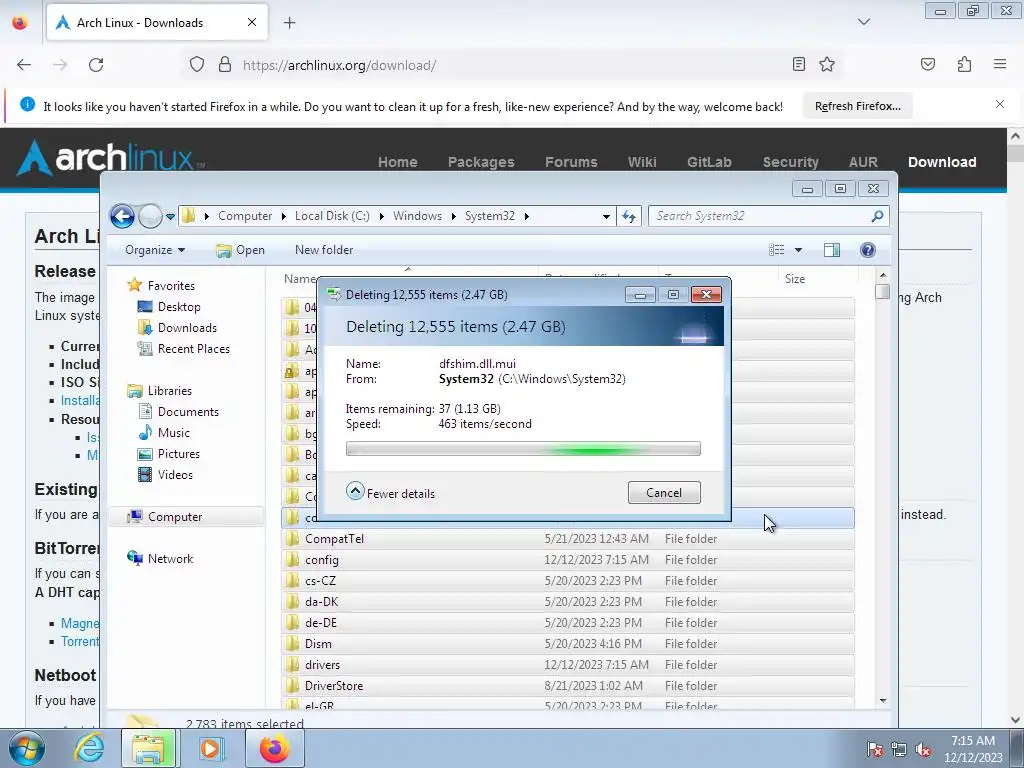Click Computer in the address breadcrumb

tap(245, 216)
